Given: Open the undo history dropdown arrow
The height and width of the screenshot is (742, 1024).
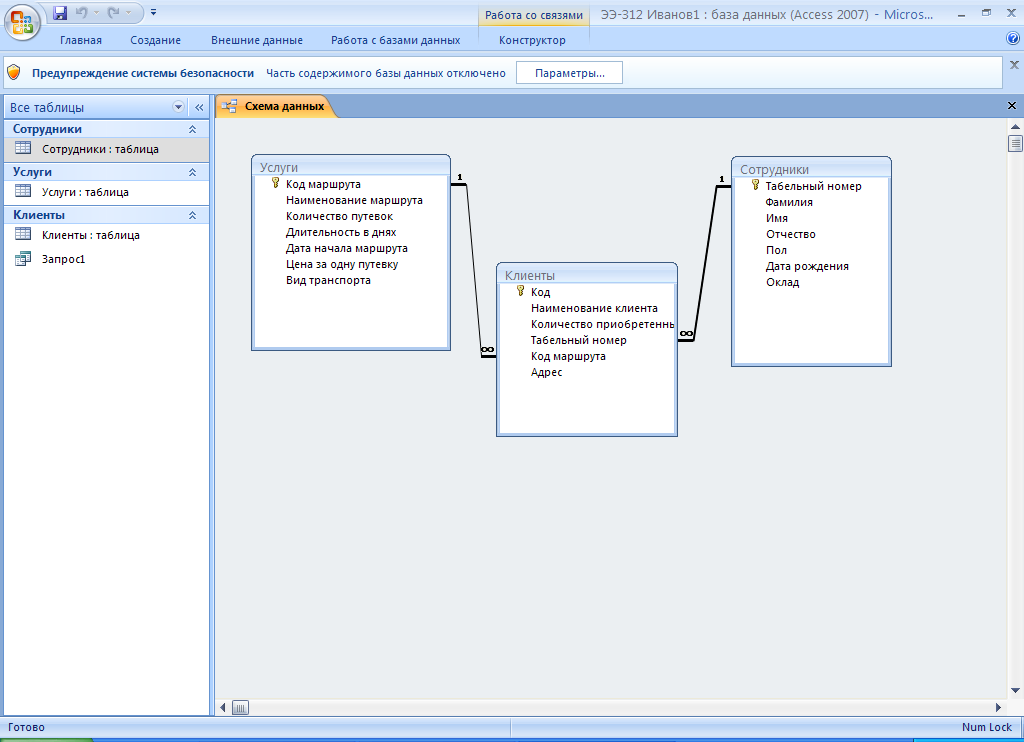Looking at the screenshot, I should tap(96, 12).
